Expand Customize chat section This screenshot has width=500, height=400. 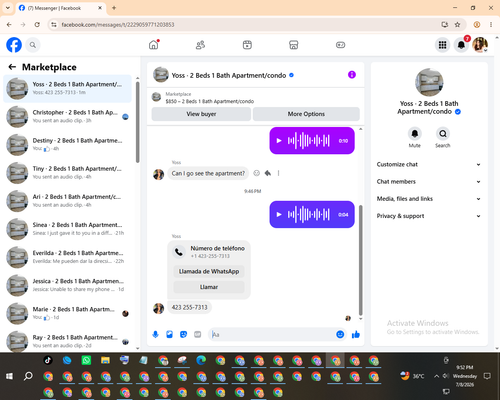click(428, 164)
